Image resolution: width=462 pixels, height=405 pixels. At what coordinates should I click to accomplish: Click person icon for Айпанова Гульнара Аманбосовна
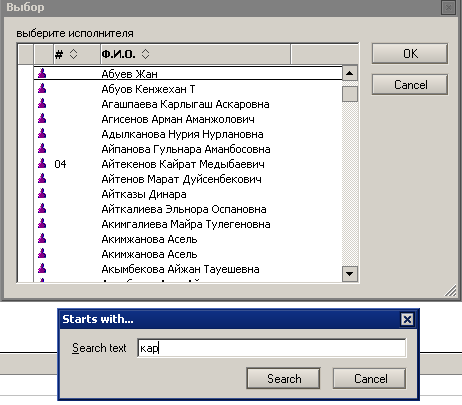tap(42, 148)
